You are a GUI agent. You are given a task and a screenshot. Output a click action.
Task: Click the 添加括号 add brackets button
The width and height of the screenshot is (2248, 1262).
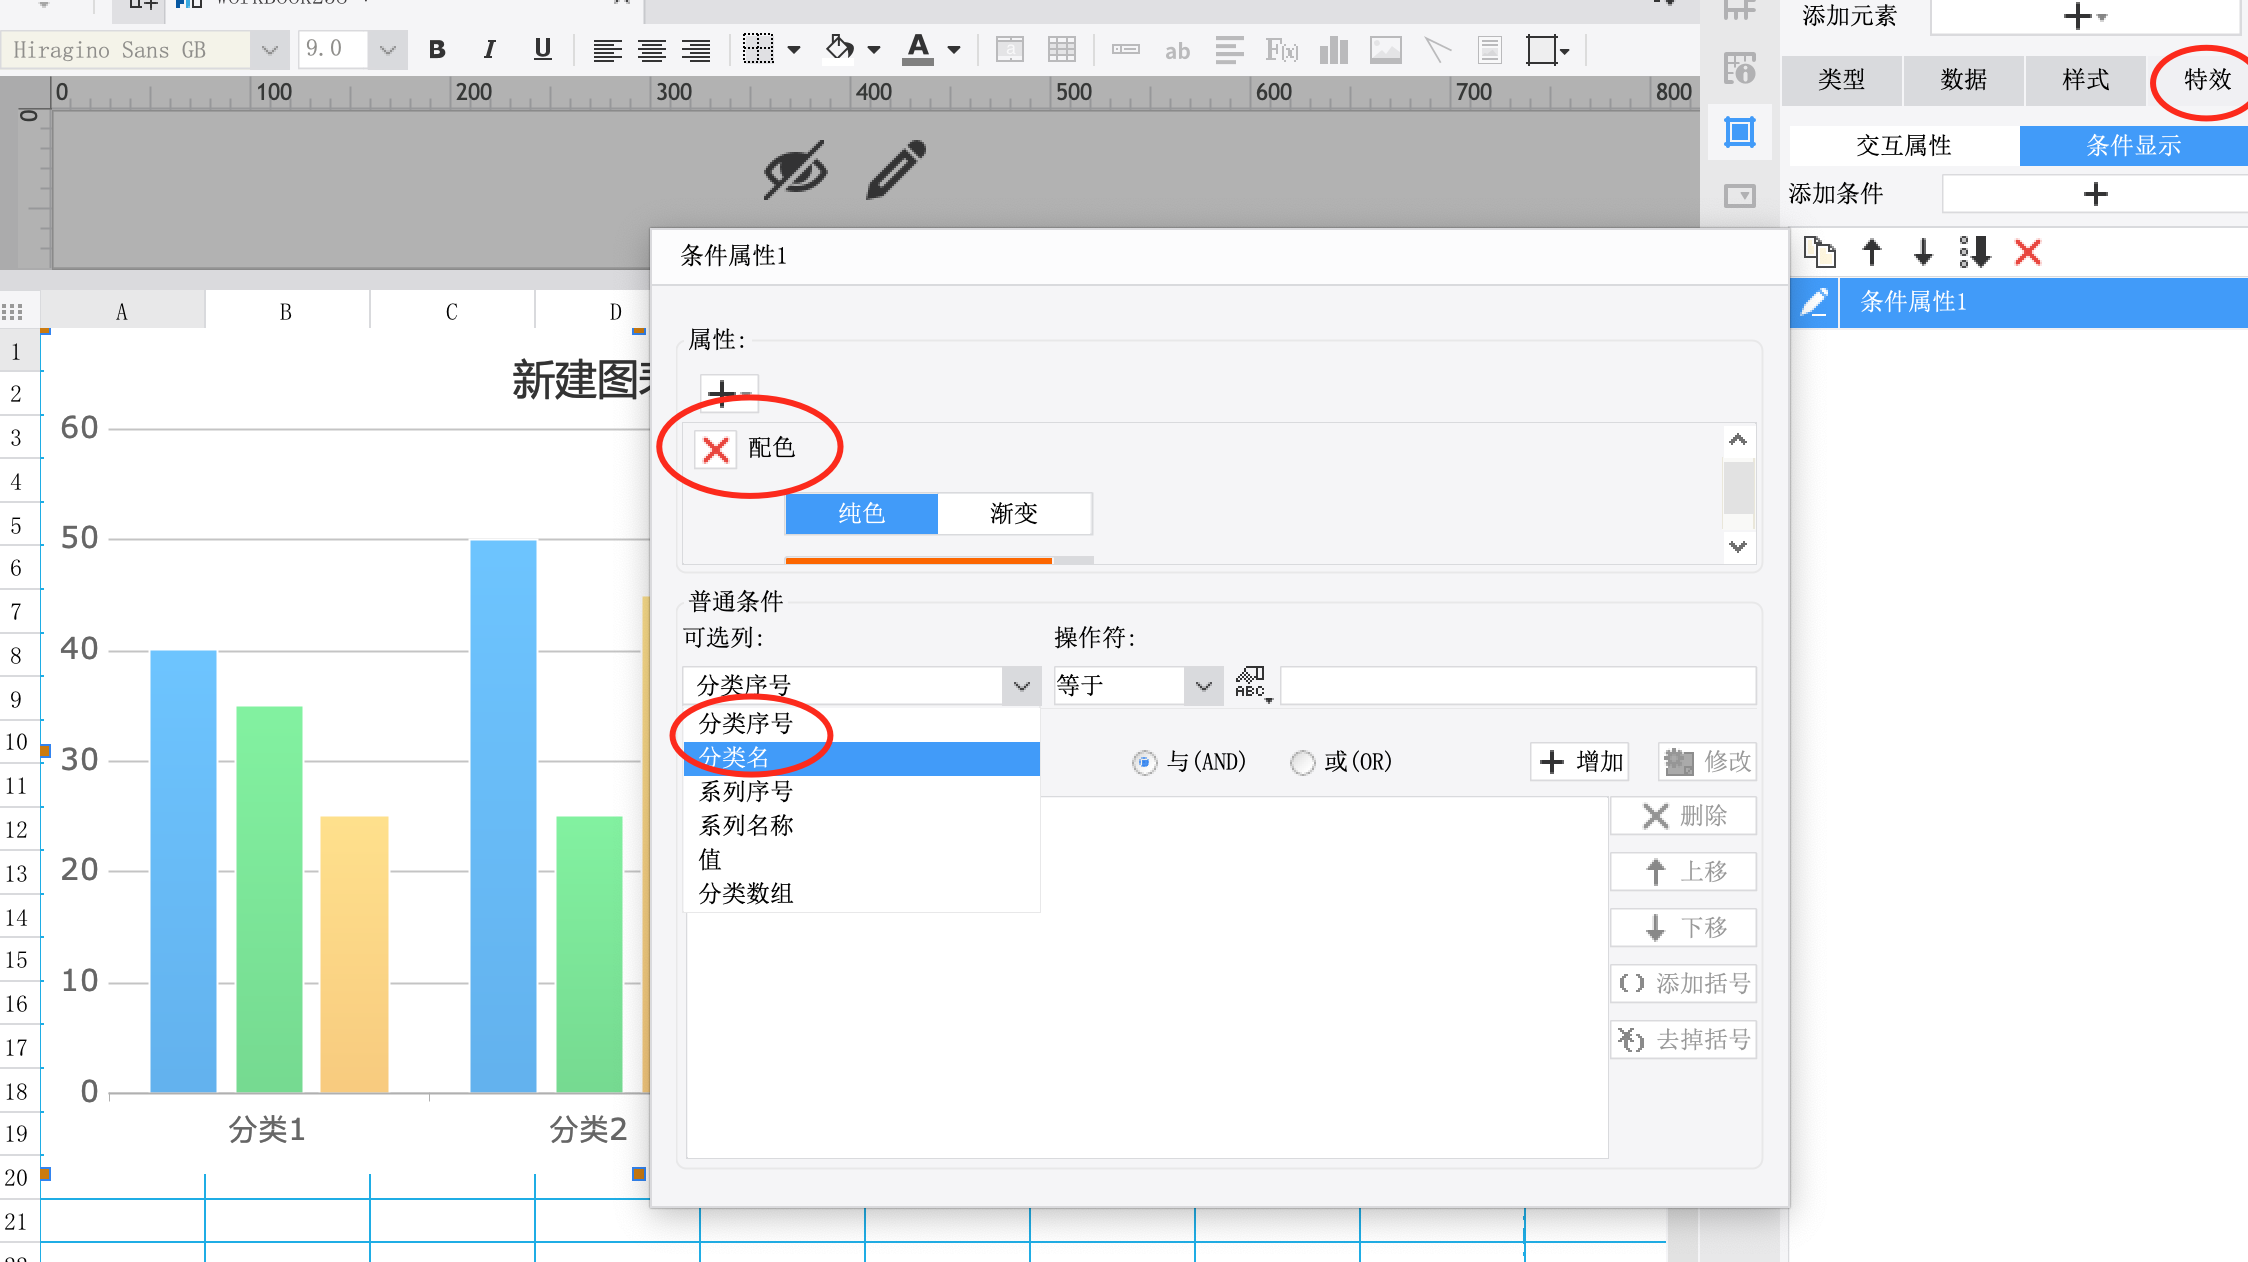[x=1684, y=984]
